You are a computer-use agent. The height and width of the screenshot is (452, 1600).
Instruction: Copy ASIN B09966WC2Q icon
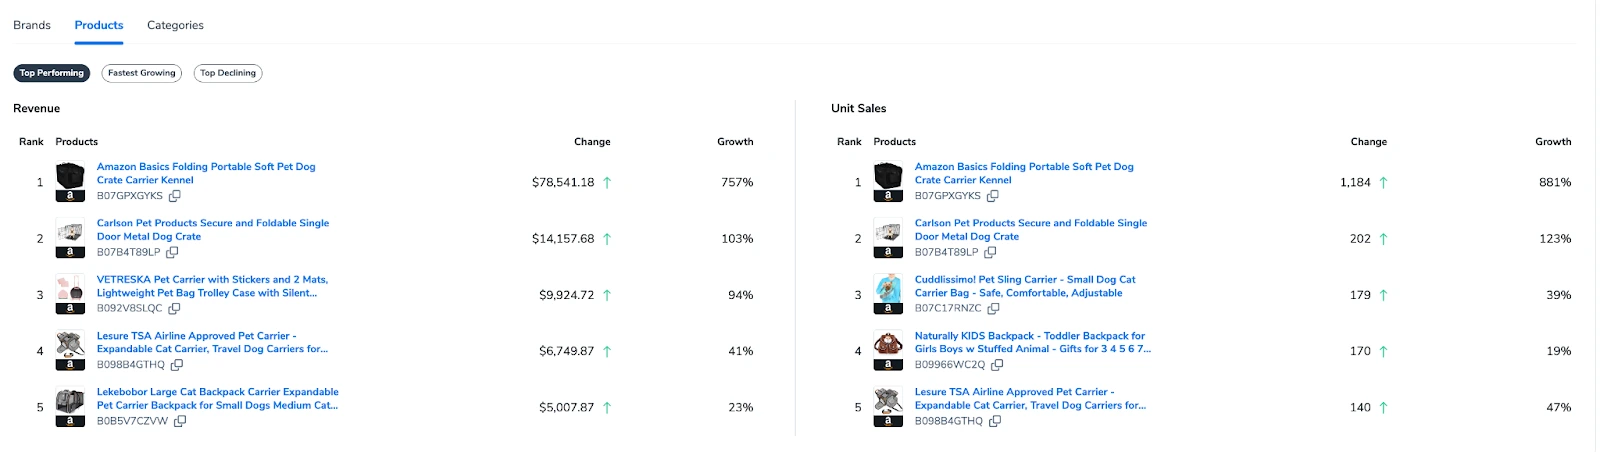point(997,365)
